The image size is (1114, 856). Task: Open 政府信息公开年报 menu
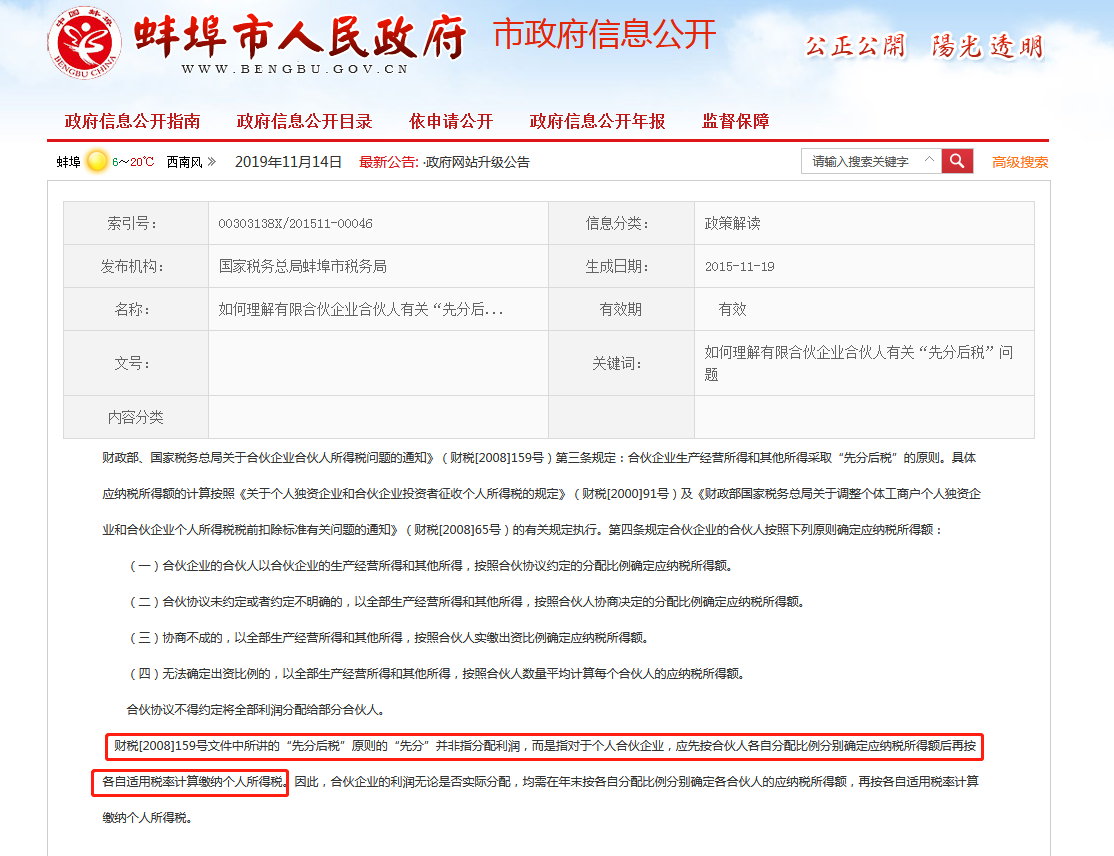tap(597, 121)
